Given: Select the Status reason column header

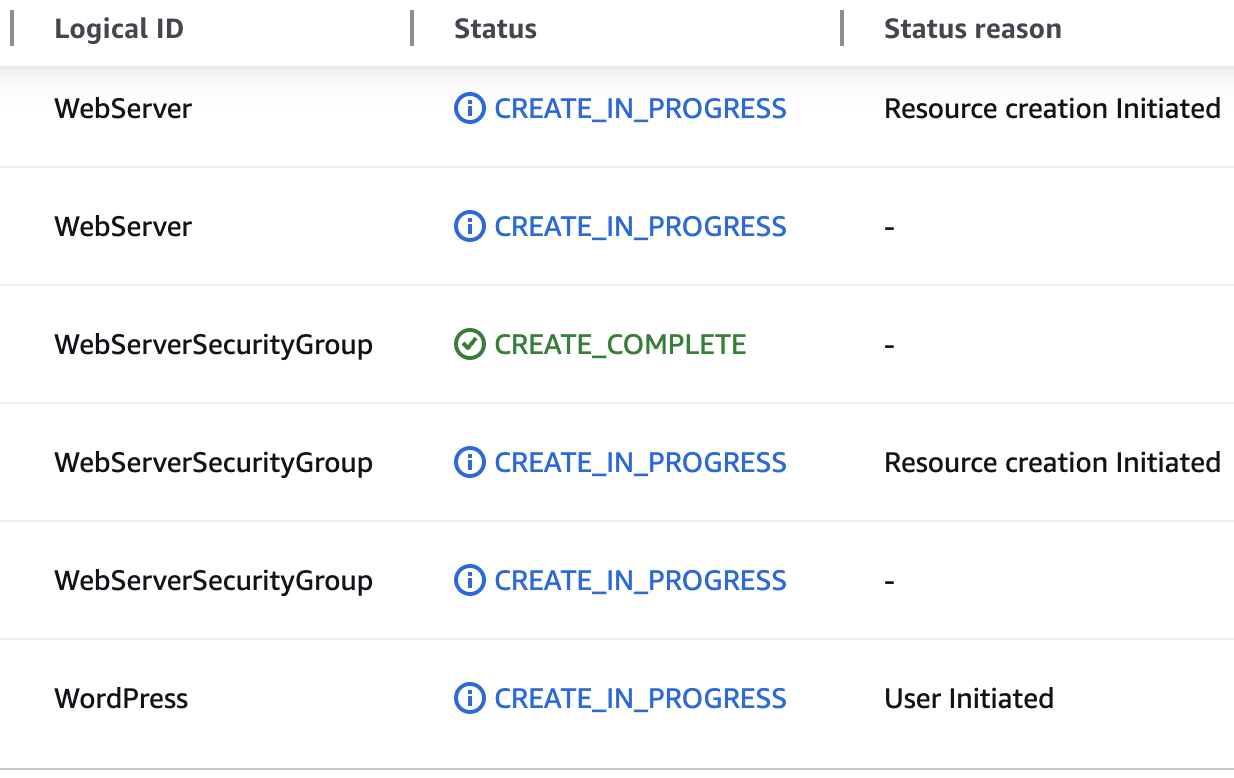Looking at the screenshot, I should click(x=972, y=28).
